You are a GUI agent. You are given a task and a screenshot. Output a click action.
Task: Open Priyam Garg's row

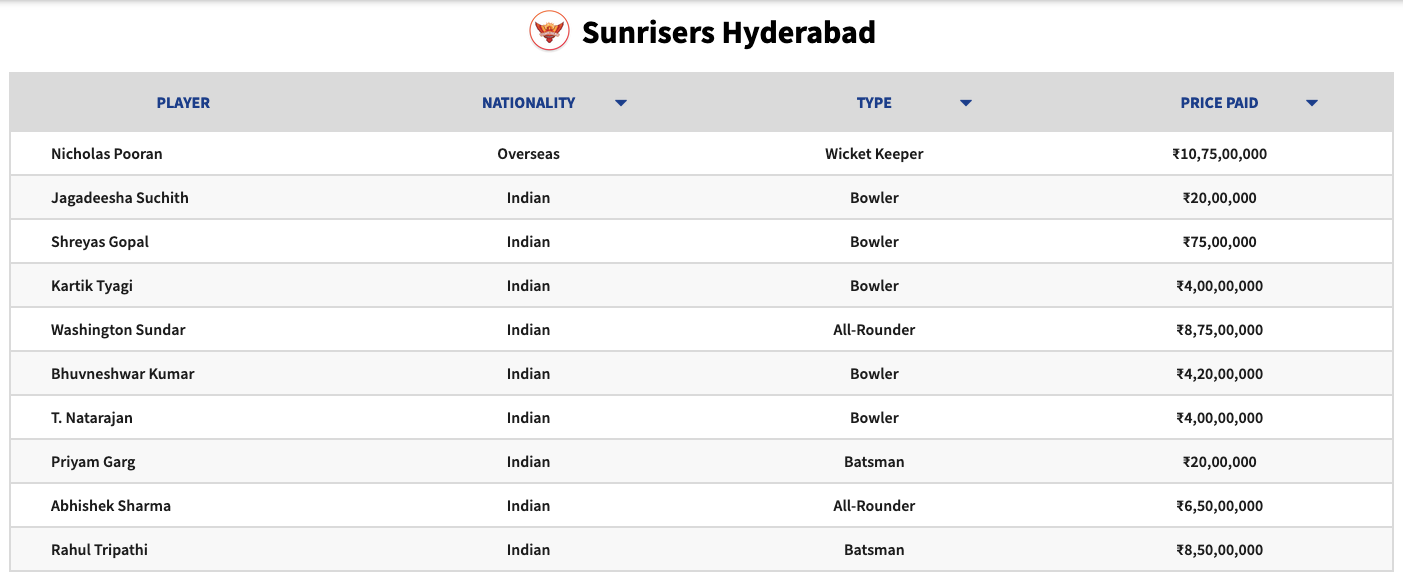point(701,462)
